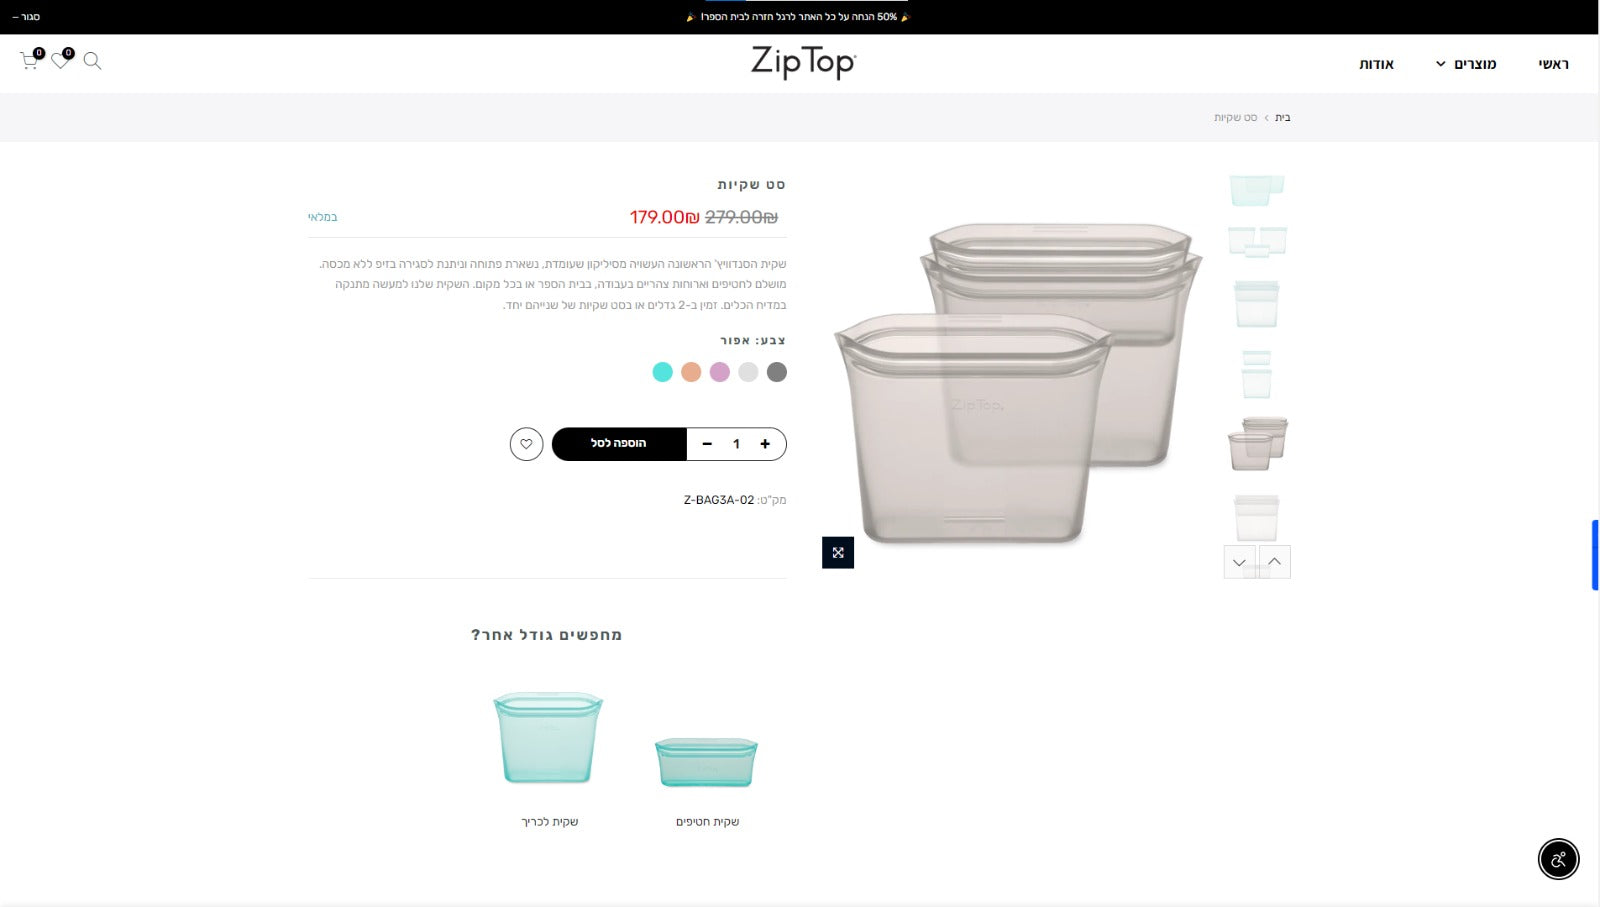
Task: Increase quantity with plus button
Action: (765, 444)
